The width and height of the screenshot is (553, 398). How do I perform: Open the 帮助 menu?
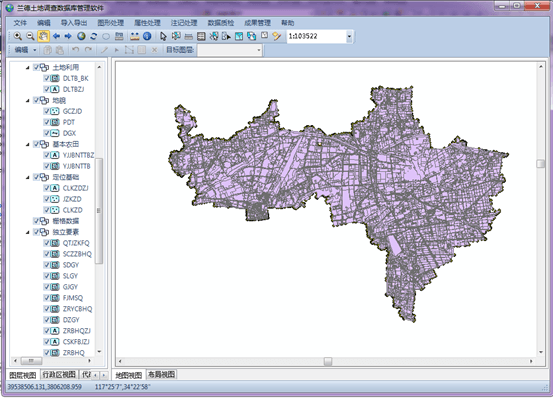[x=287, y=23]
